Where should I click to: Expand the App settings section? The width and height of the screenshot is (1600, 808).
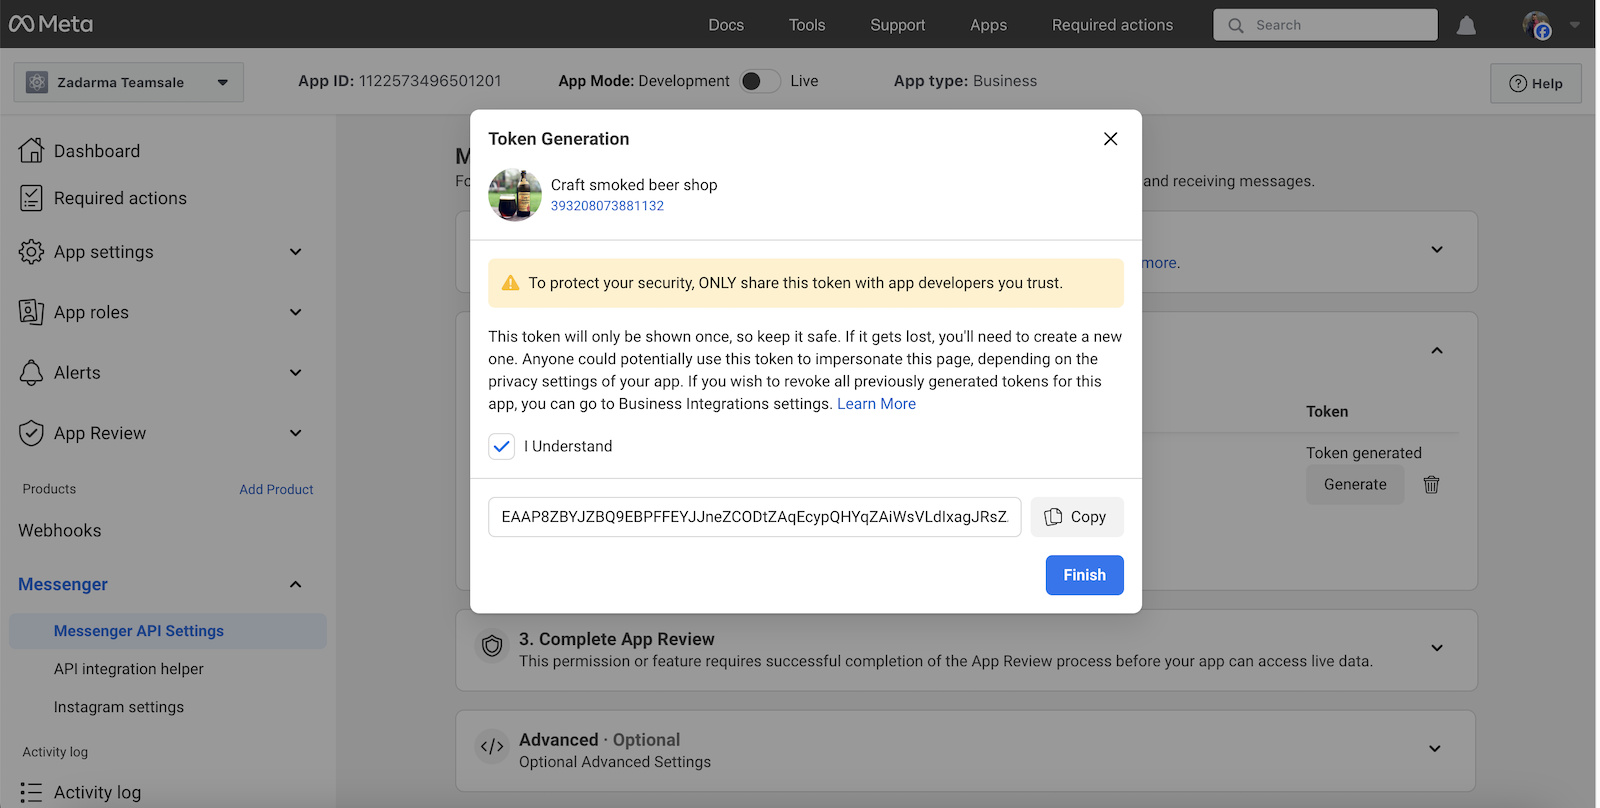click(x=295, y=252)
